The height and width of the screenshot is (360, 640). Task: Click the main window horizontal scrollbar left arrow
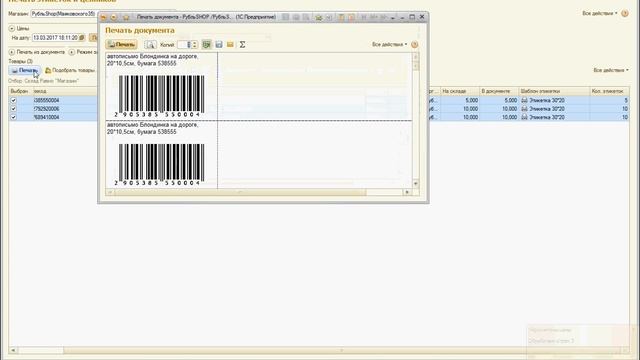coord(13,350)
